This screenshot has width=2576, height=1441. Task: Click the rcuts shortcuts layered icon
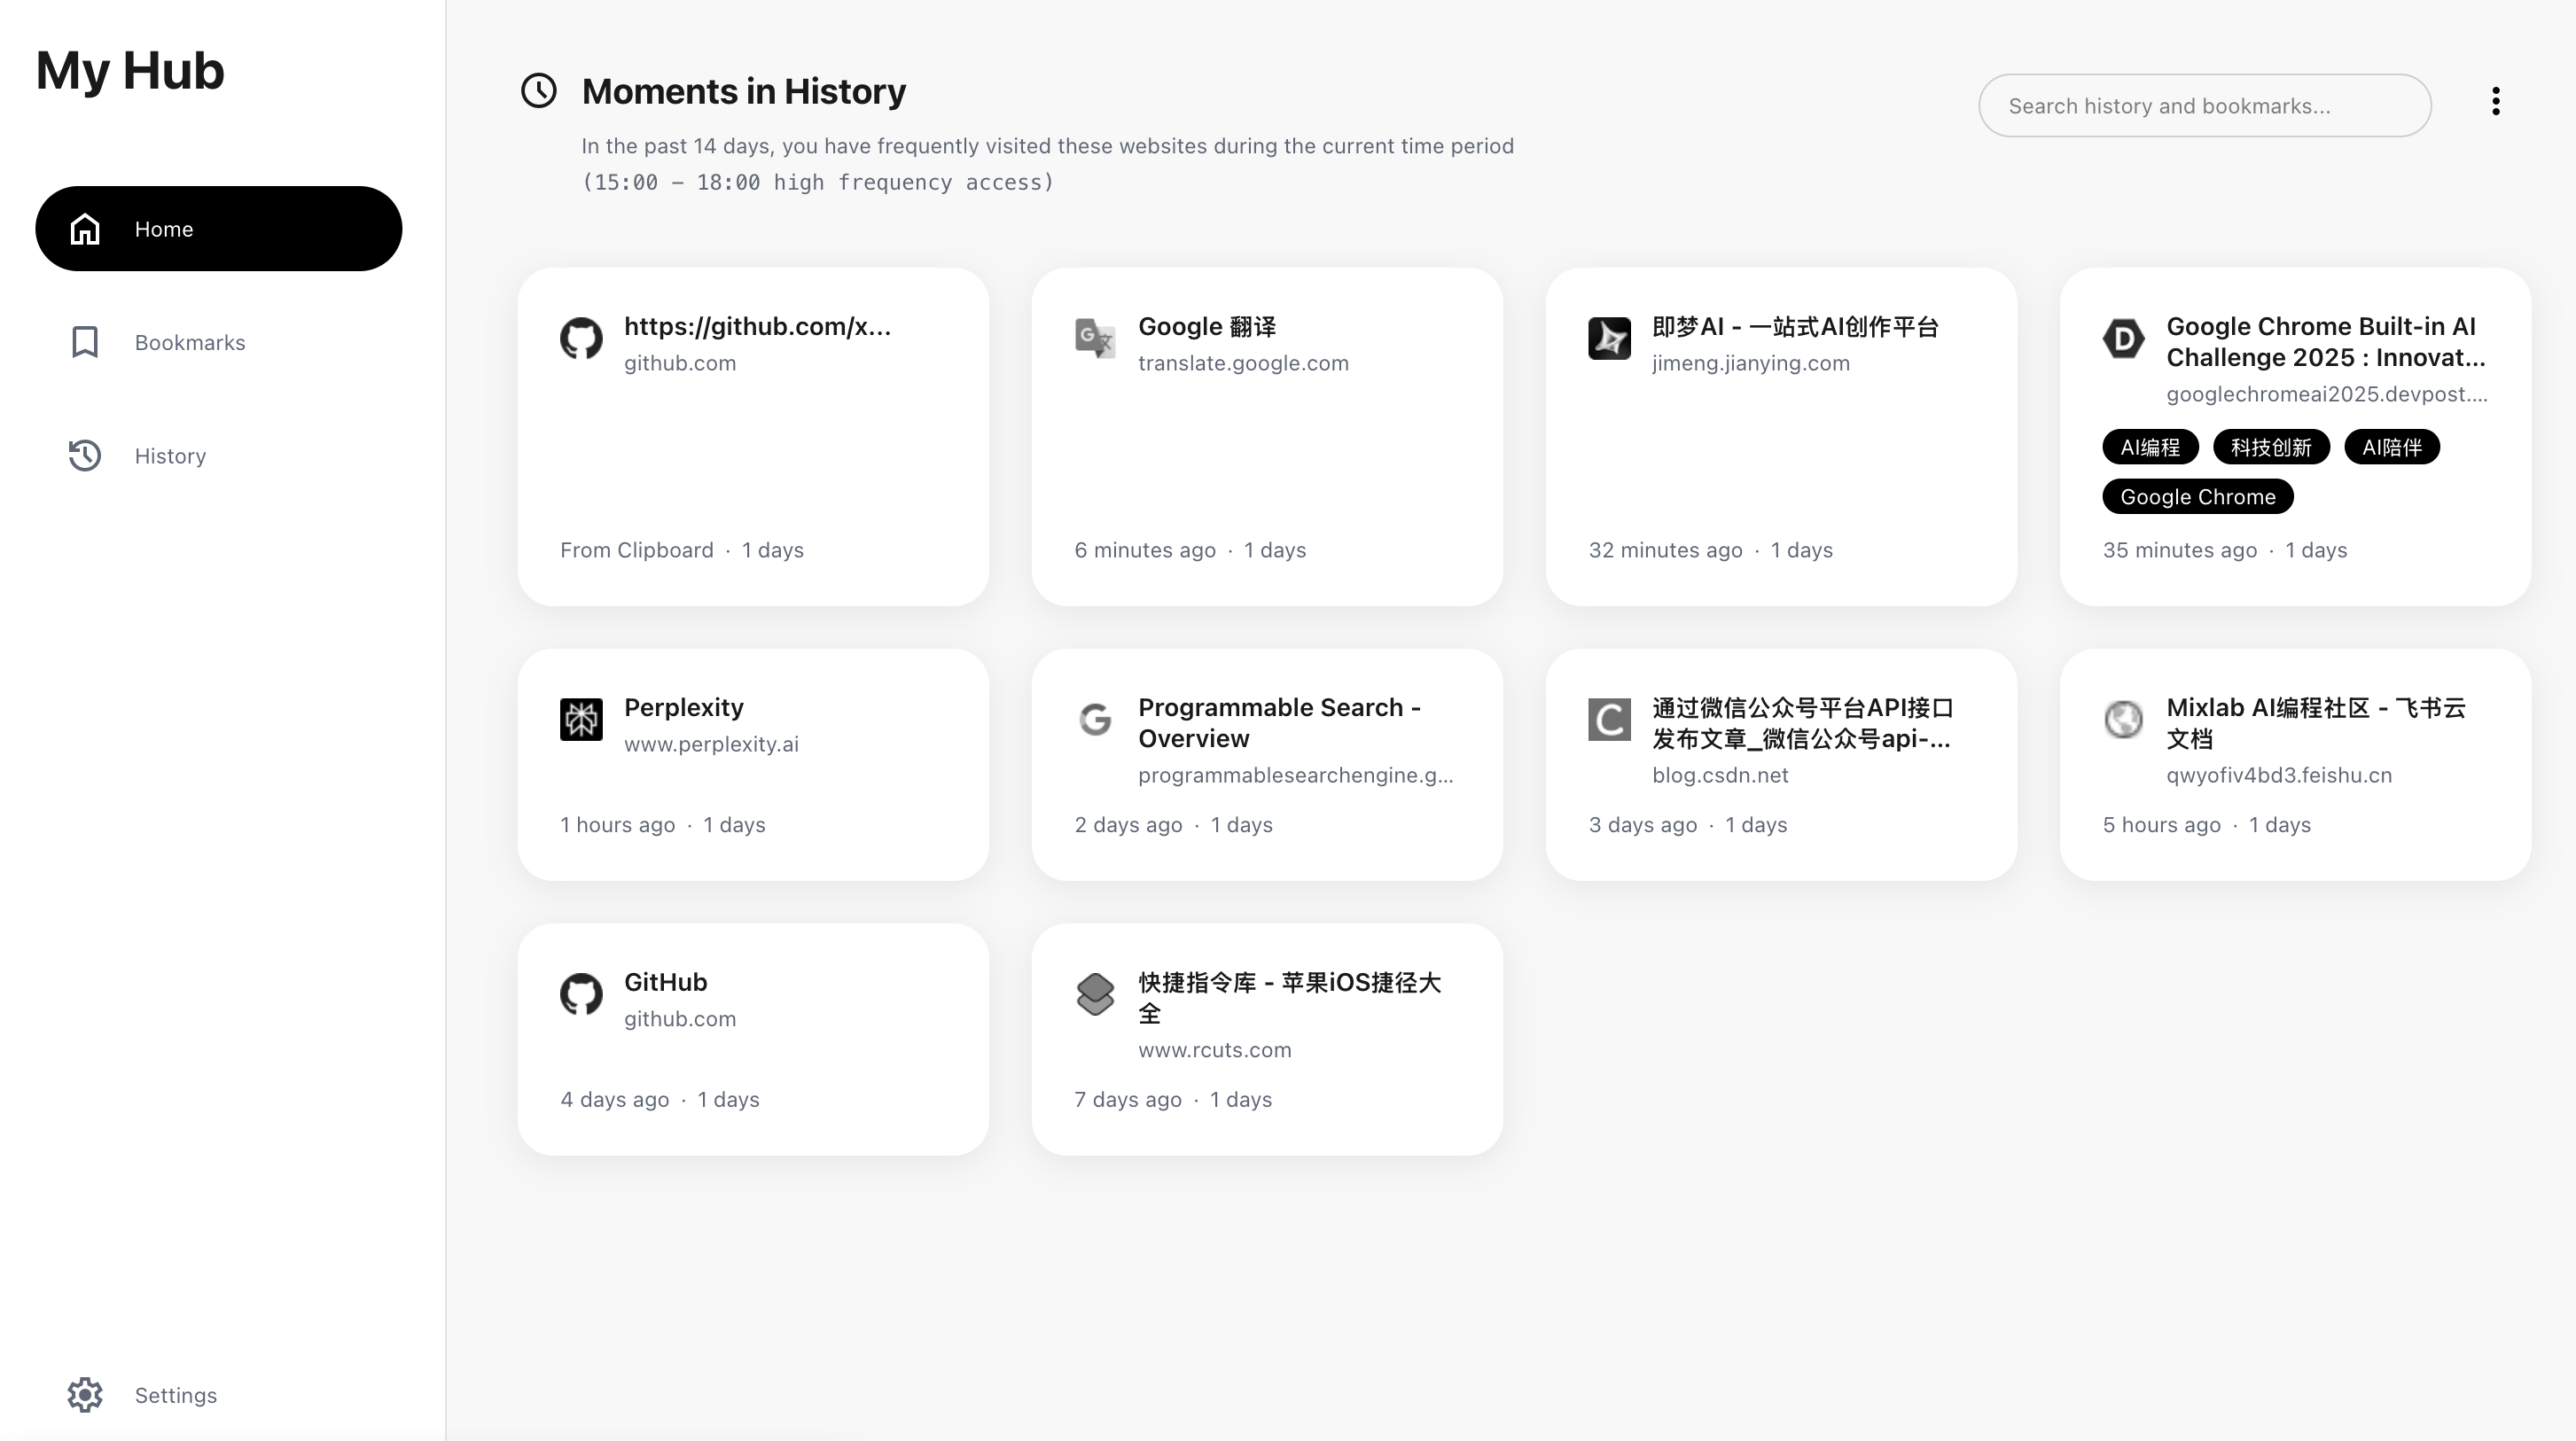[1095, 994]
